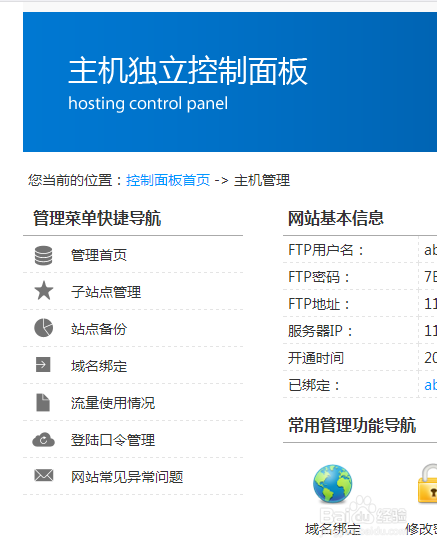Click the FTP密码 label
Viewport: 437px width, 549px height.
[319, 277]
